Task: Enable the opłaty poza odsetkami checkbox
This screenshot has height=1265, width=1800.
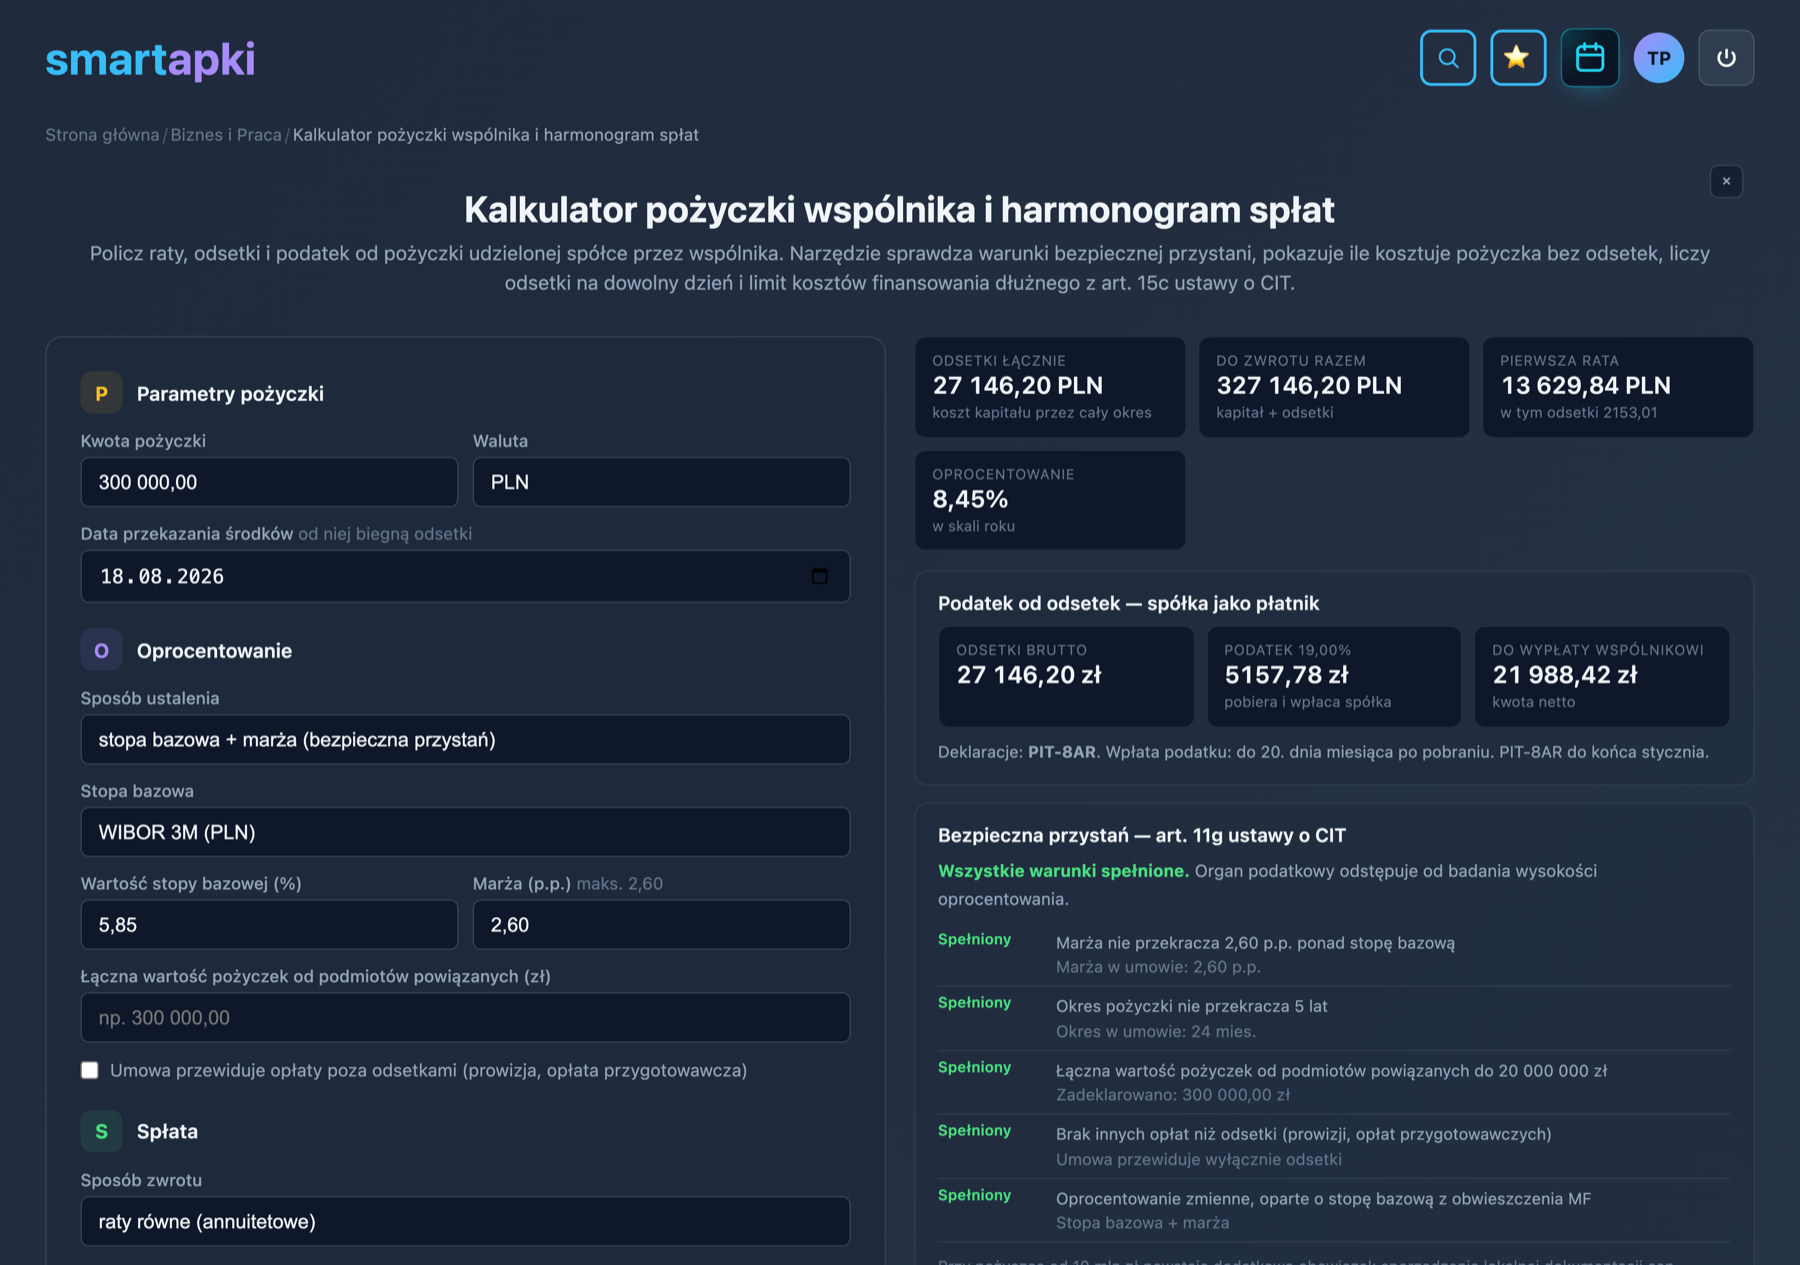Action: coord(90,1070)
